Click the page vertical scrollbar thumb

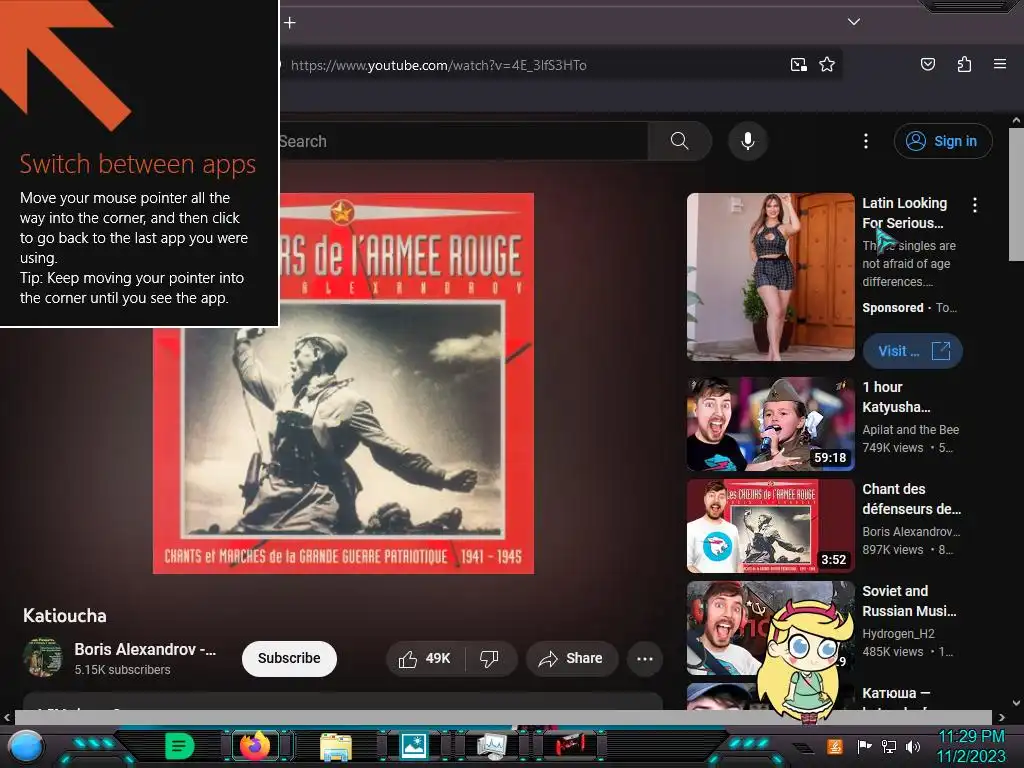[1016, 195]
